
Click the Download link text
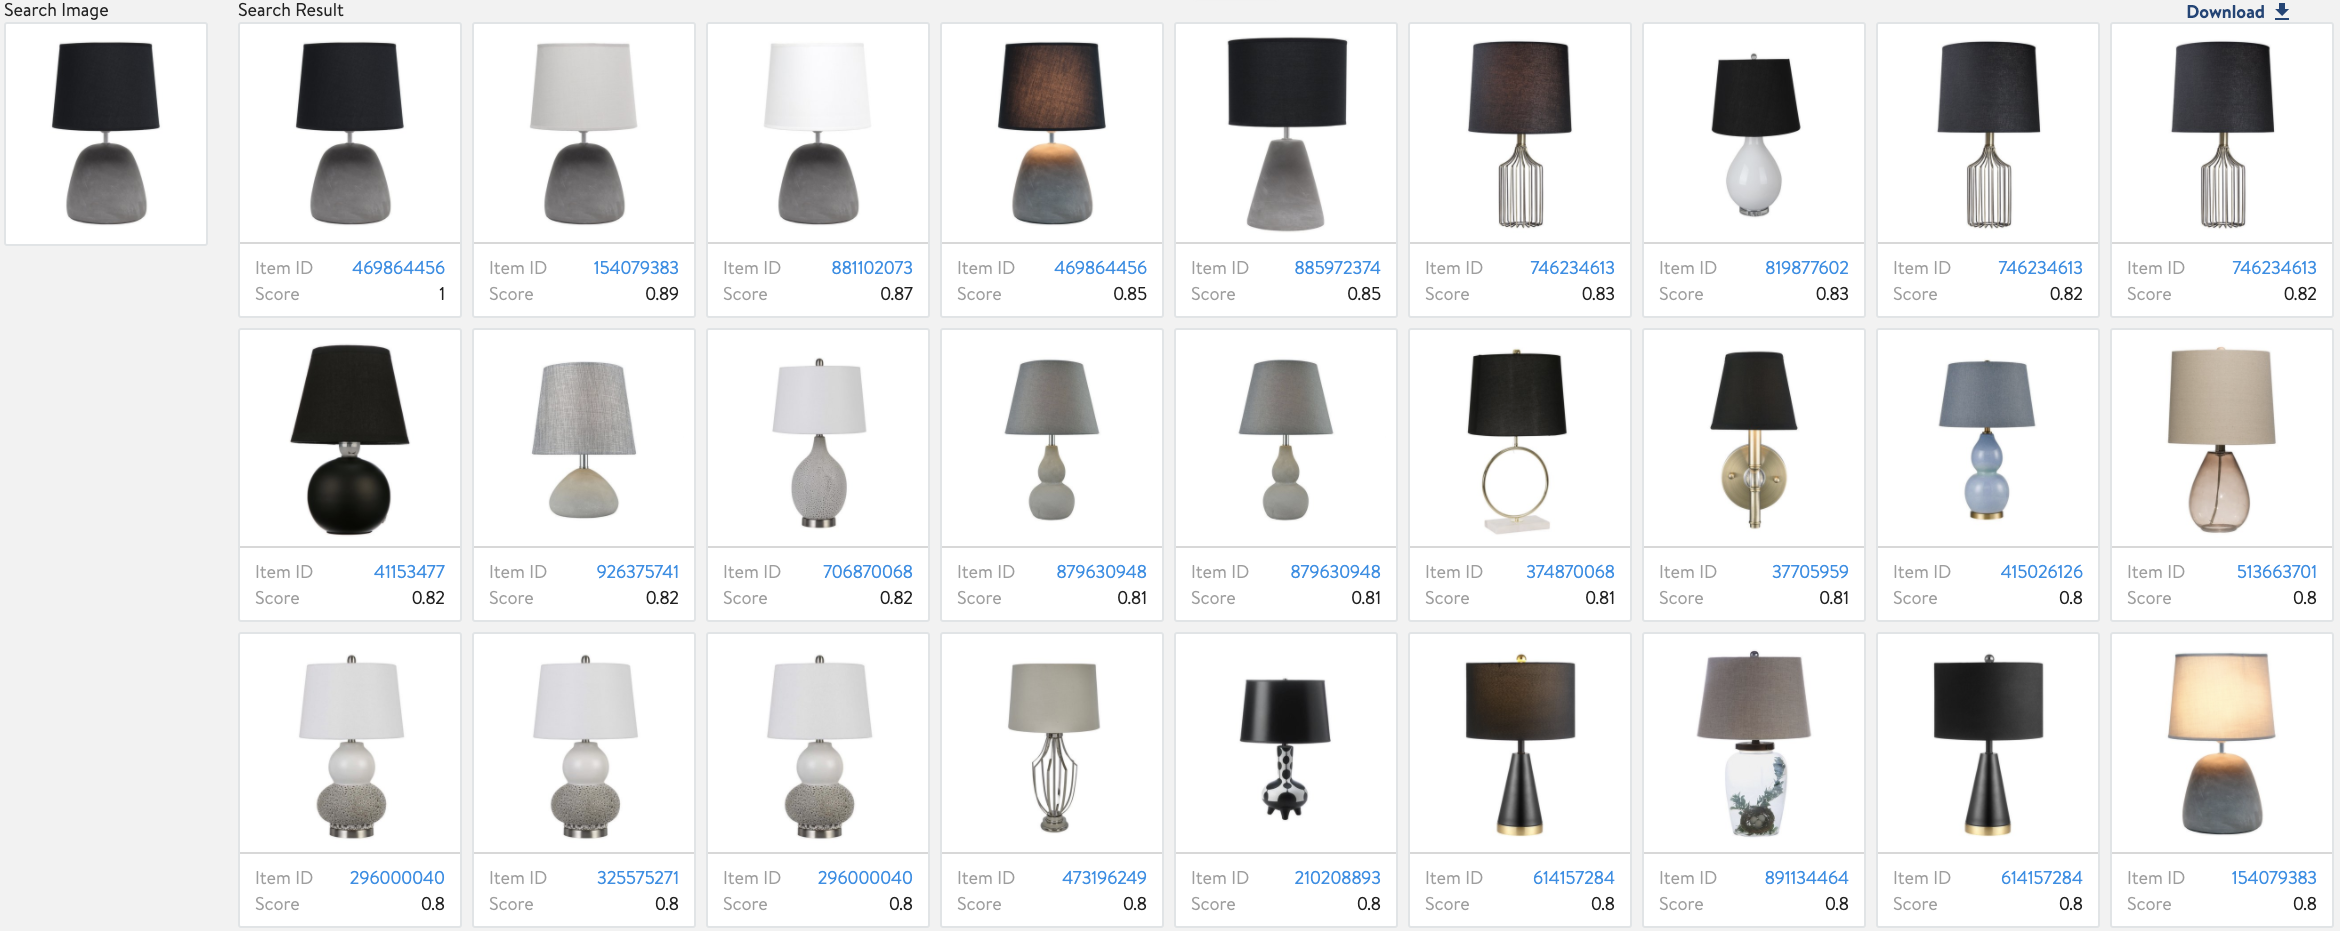[x=2225, y=12]
